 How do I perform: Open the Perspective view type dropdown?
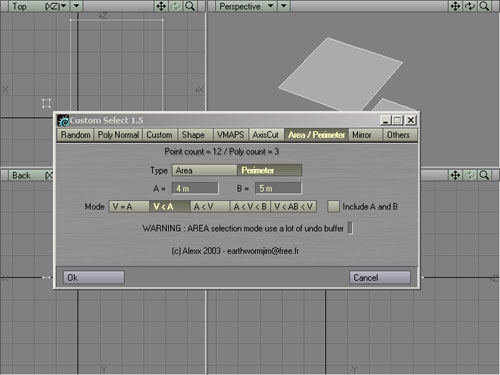point(271,6)
